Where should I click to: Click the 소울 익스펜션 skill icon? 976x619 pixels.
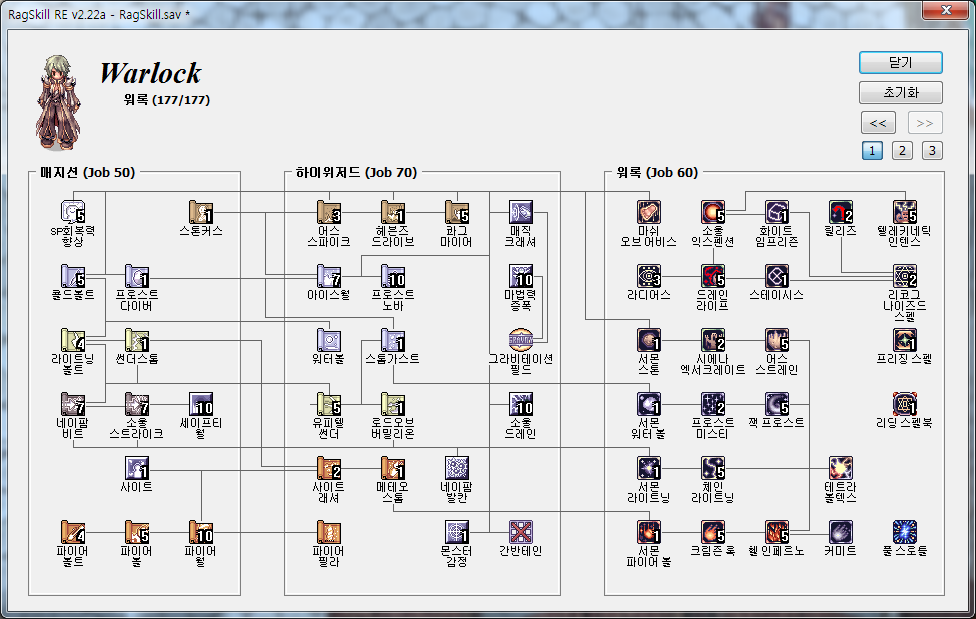713,212
